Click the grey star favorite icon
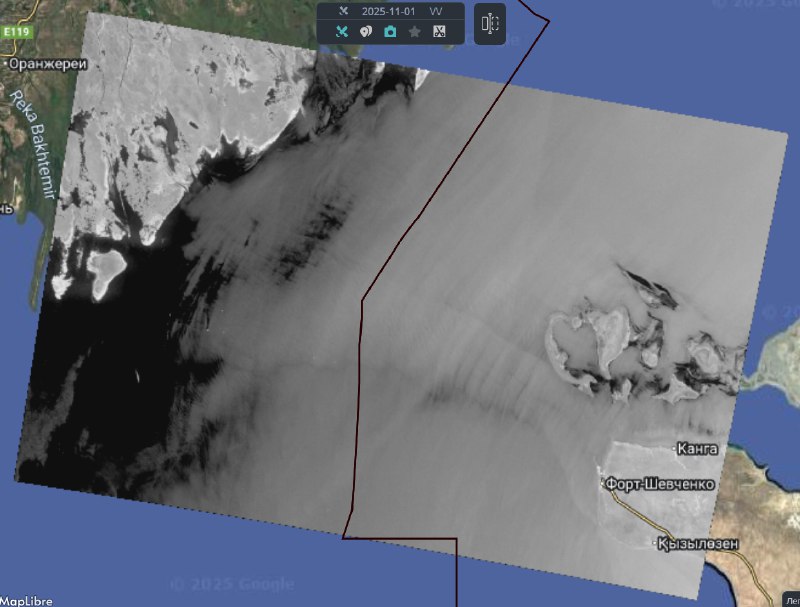800x607 pixels. tap(414, 32)
